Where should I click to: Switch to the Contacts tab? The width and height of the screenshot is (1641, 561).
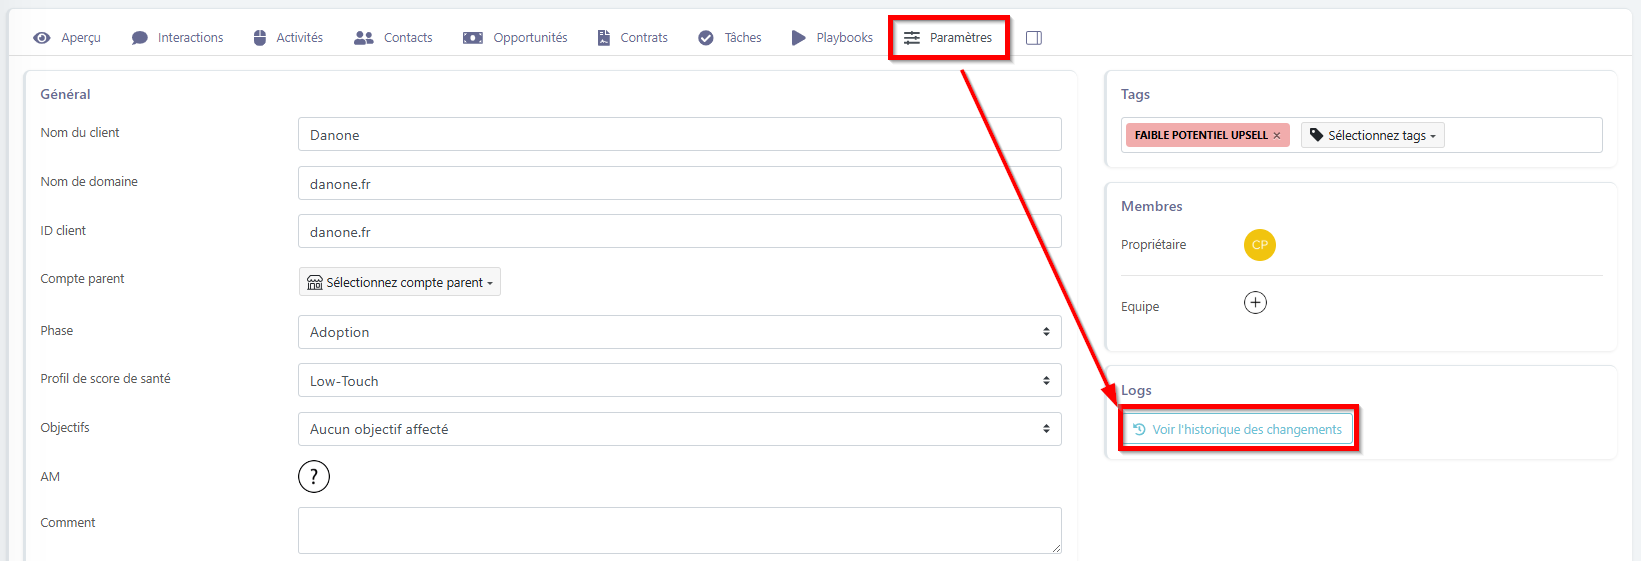point(394,38)
